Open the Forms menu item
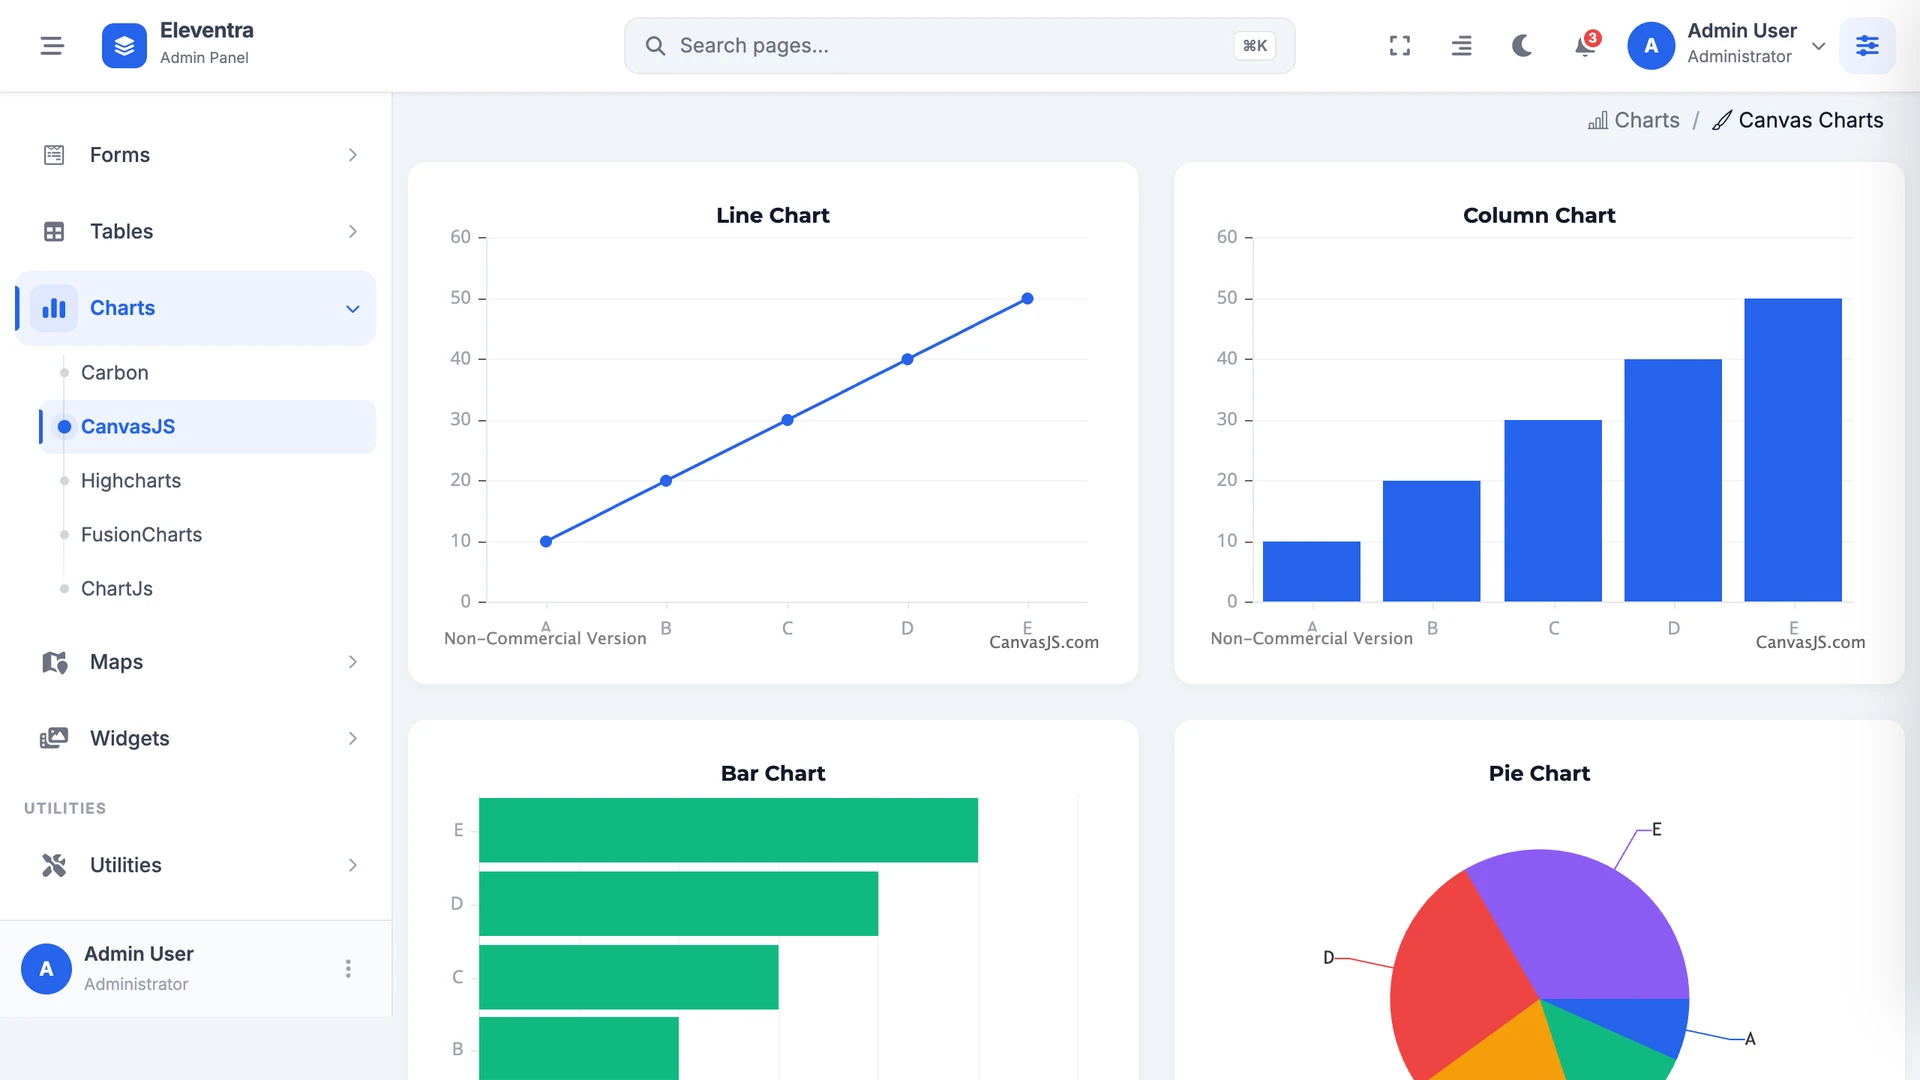The height and width of the screenshot is (1080, 1920). (196, 155)
